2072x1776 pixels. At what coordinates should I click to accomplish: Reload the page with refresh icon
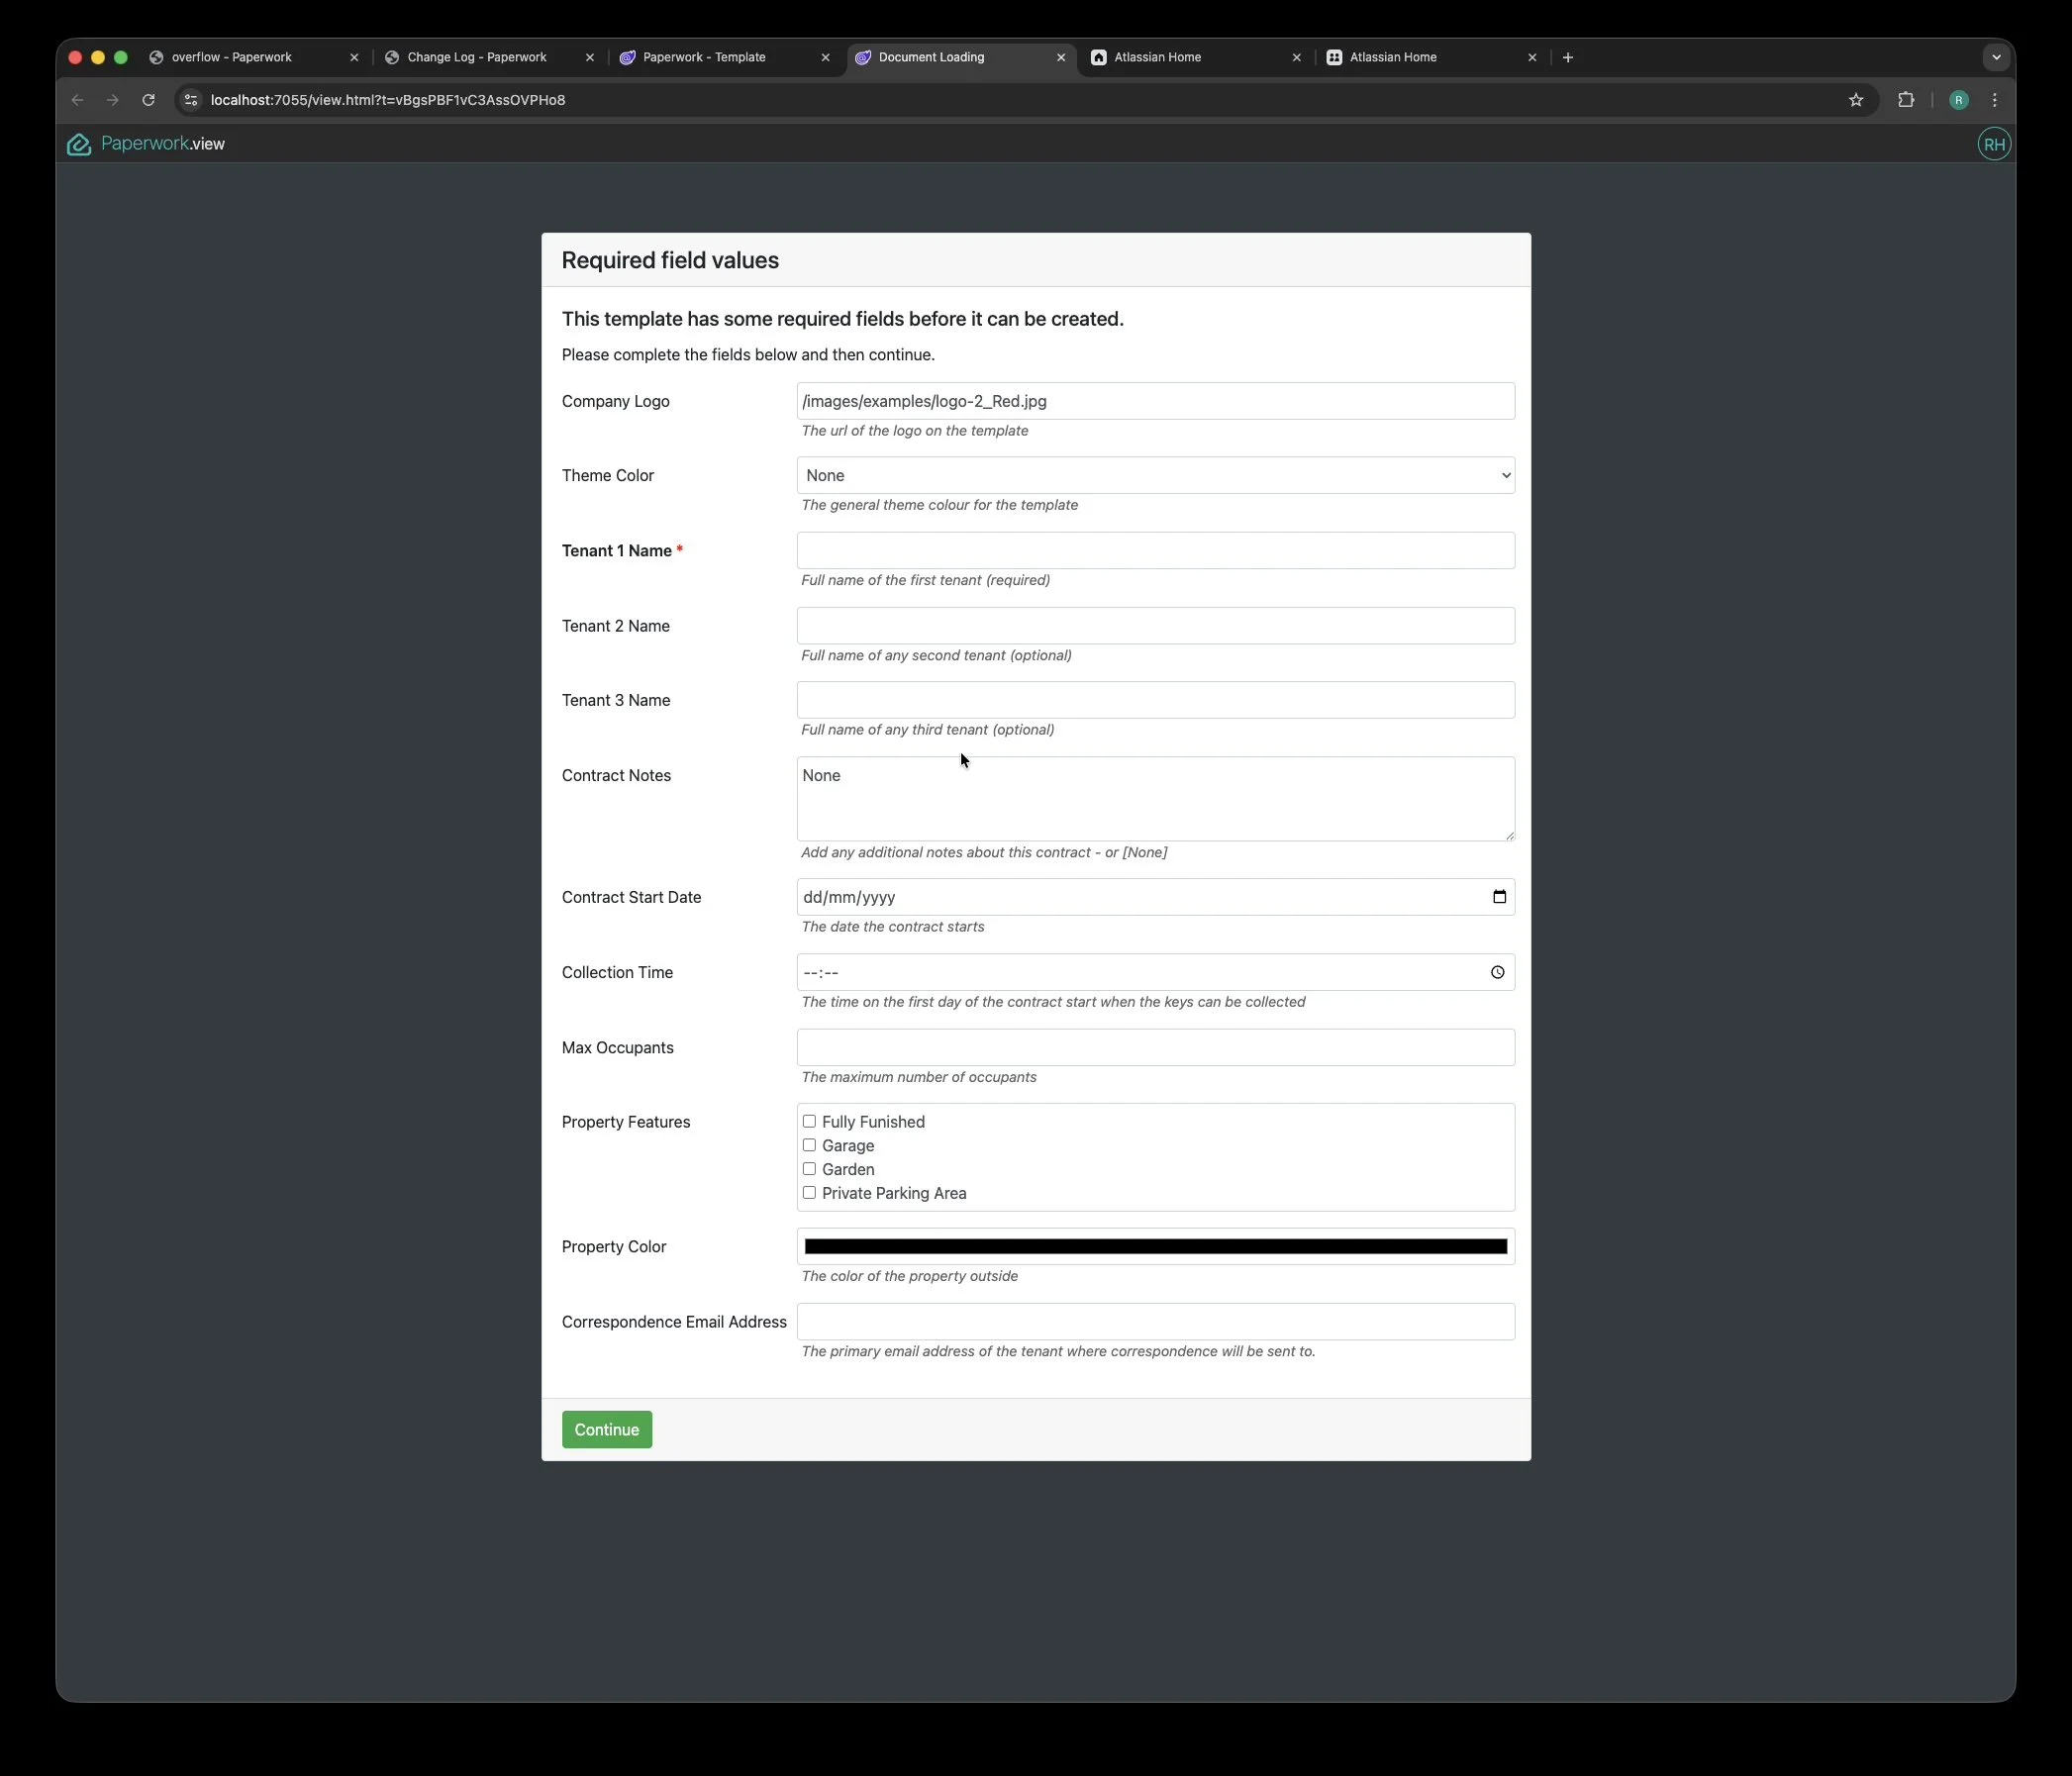coord(148,100)
